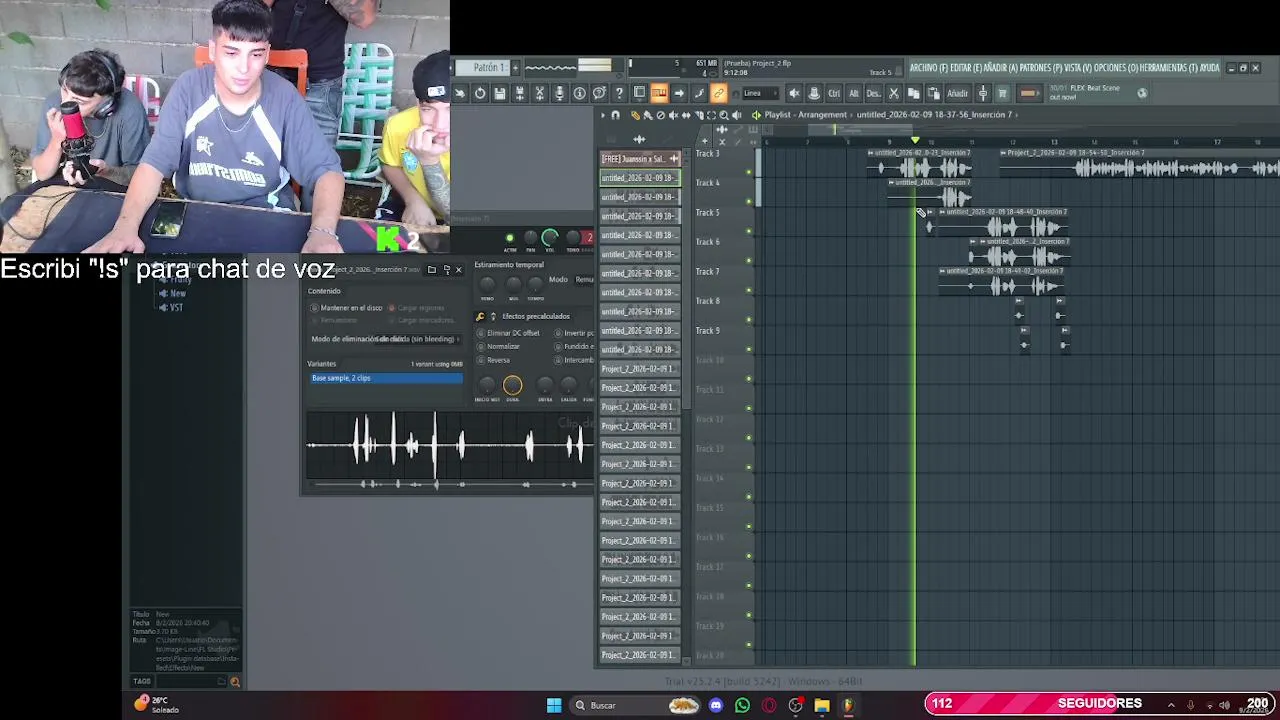
Task: Open Windows Start menu
Action: tap(554, 705)
